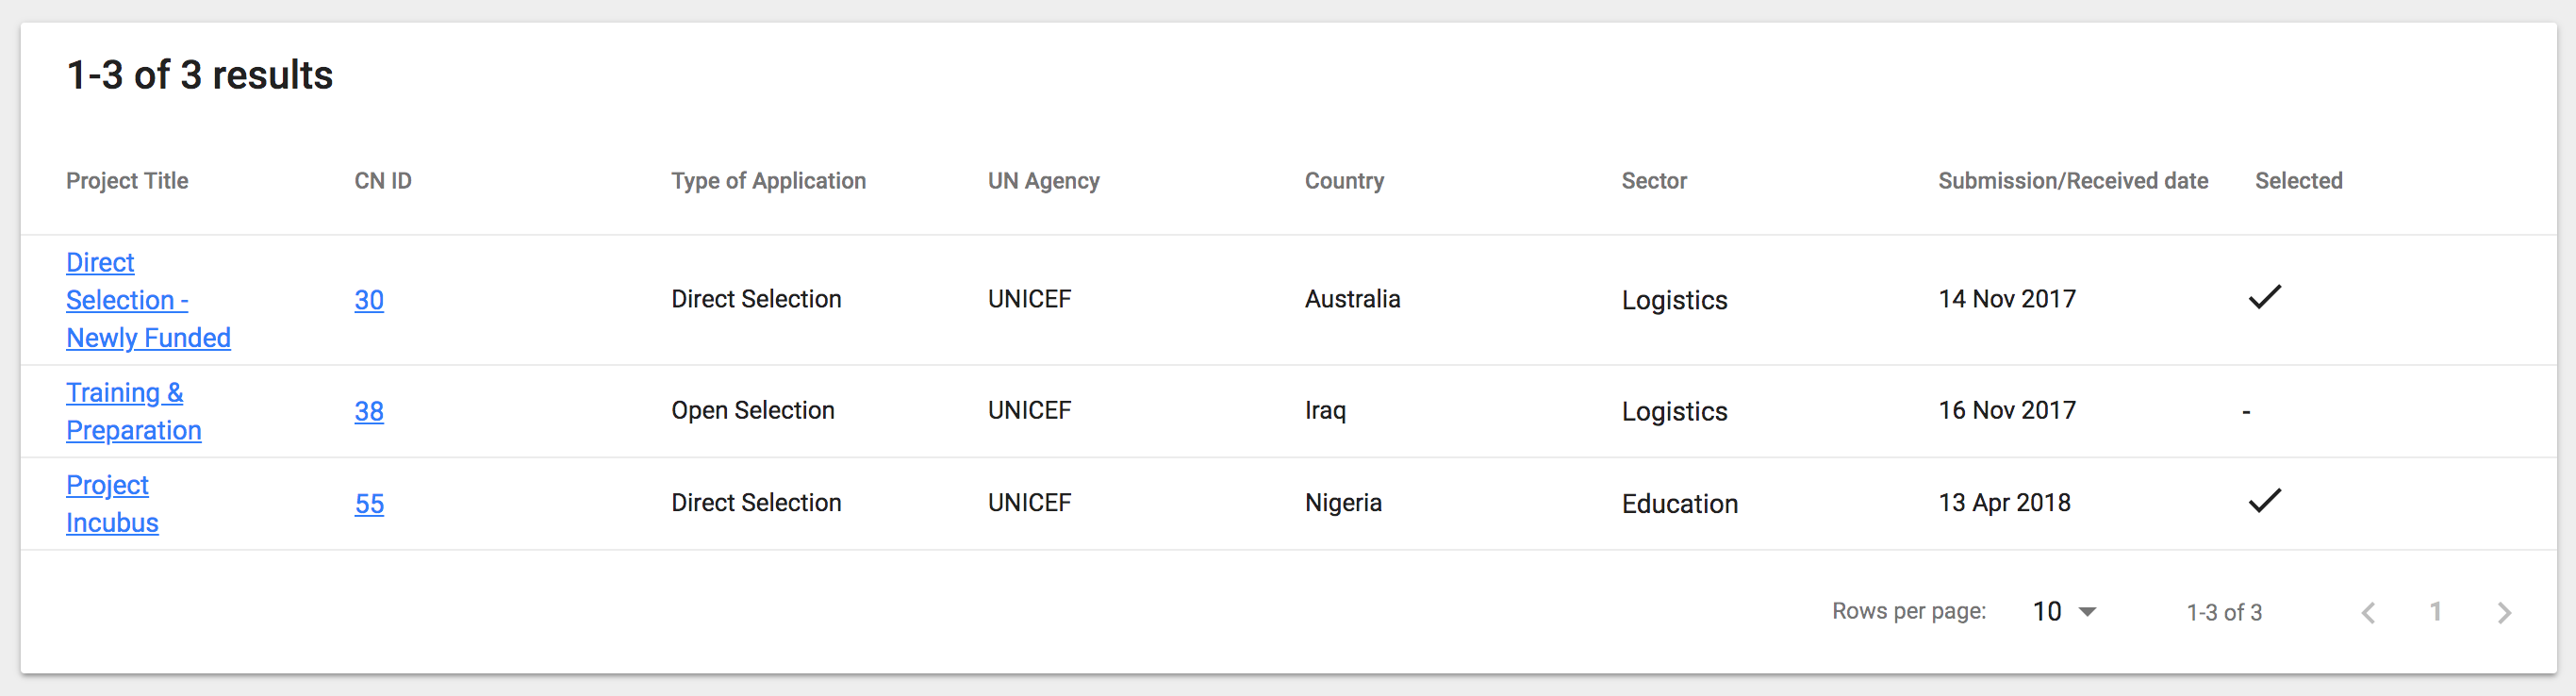
Task: Open Direct Selection - Newly Funded project link
Action: 147,300
